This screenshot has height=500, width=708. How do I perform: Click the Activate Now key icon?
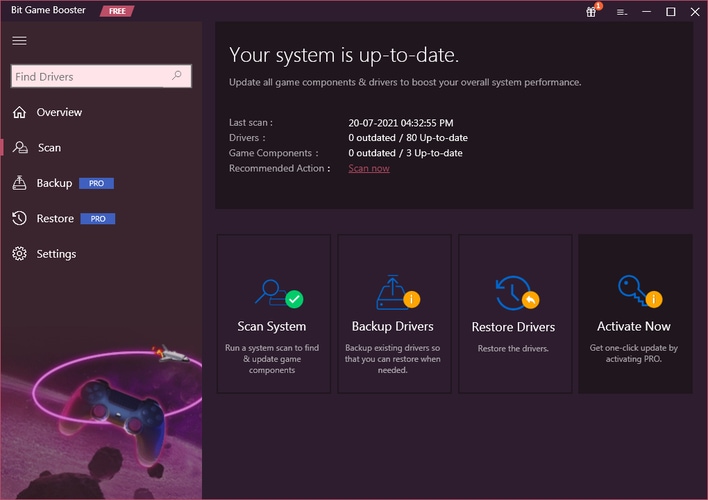[x=634, y=292]
